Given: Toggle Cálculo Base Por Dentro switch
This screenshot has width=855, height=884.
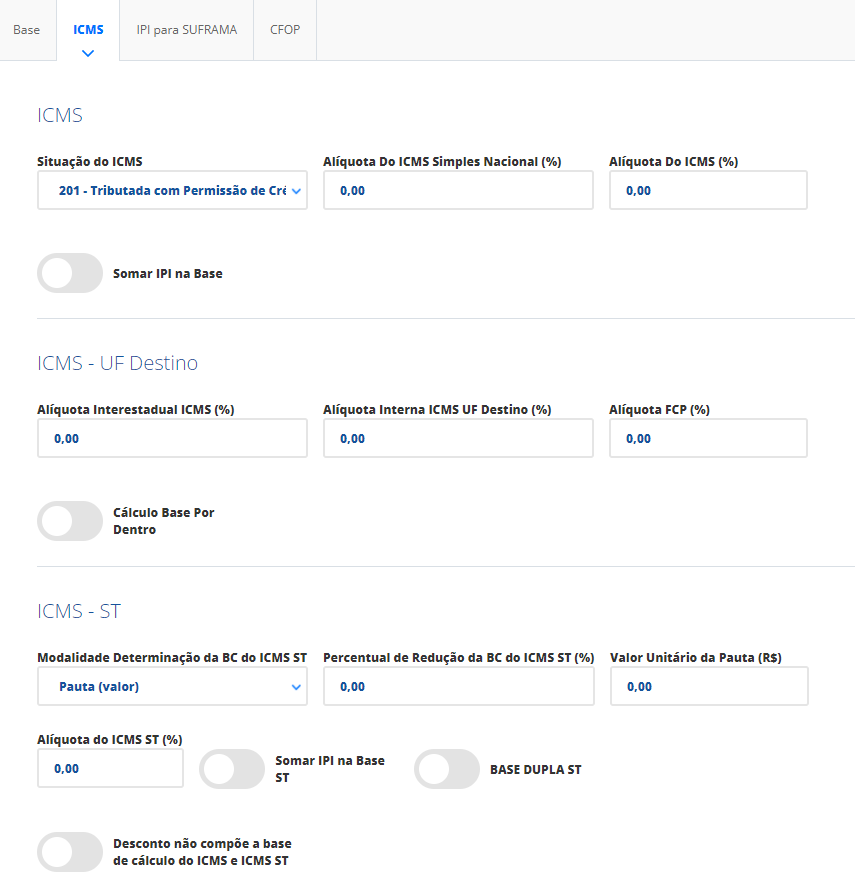Looking at the screenshot, I should coord(70,521).
